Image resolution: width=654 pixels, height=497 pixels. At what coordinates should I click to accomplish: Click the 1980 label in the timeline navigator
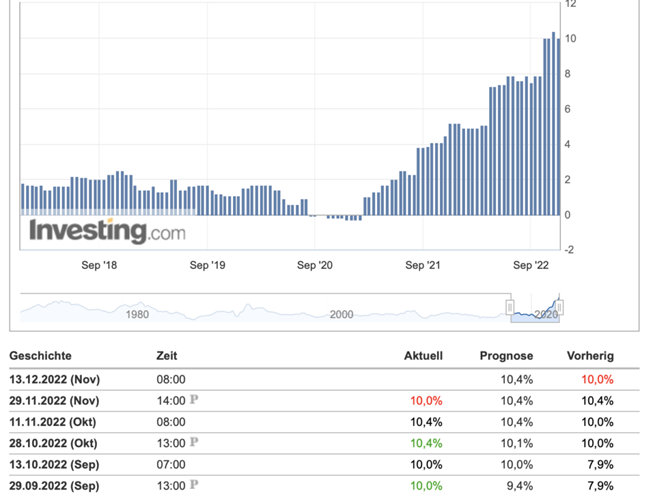click(x=138, y=314)
